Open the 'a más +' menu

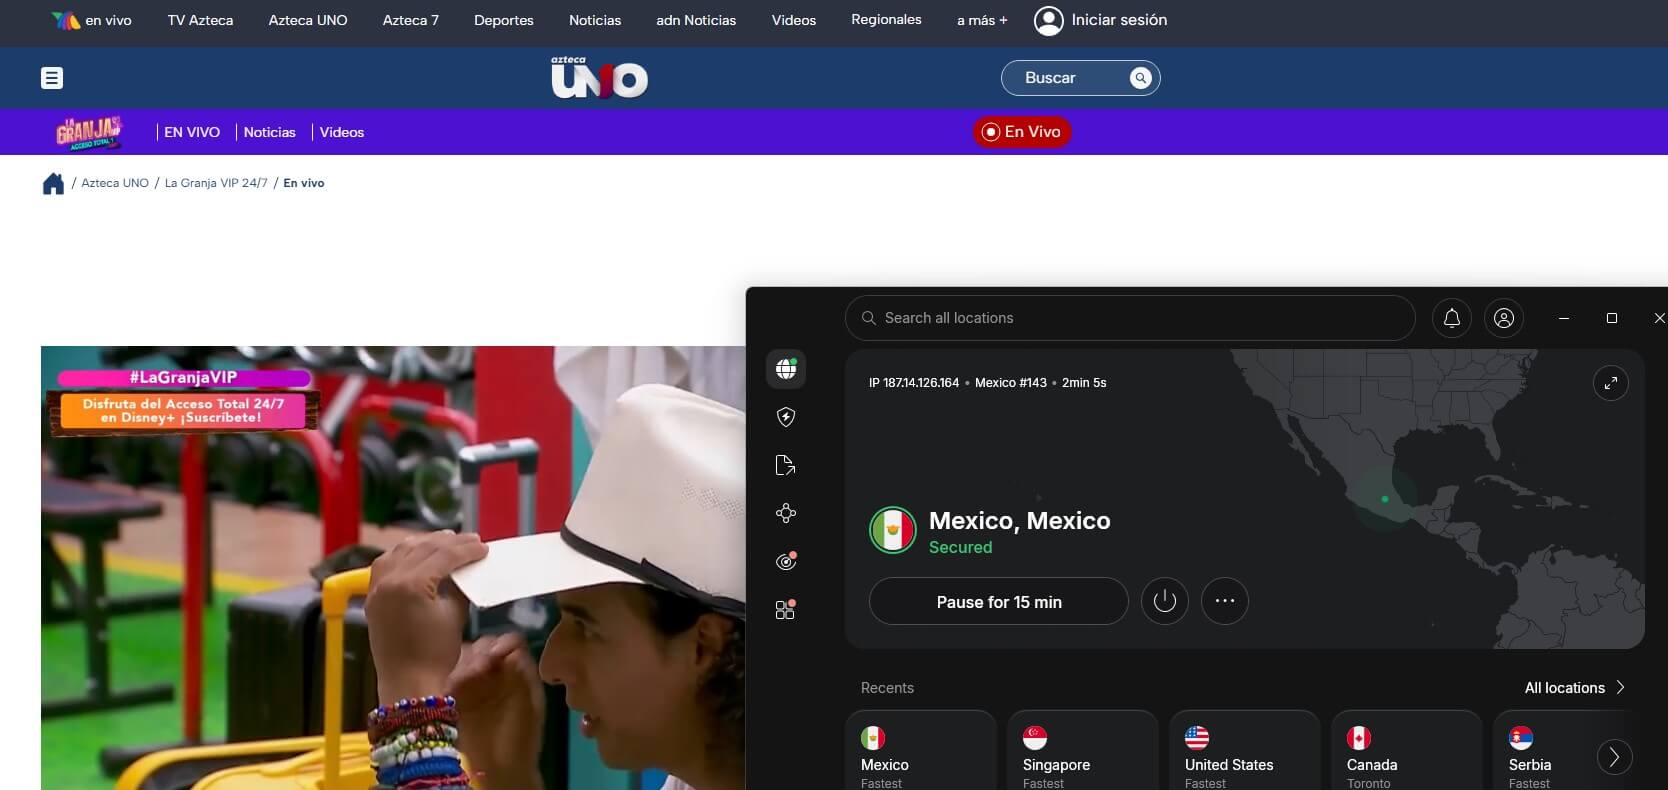[982, 20]
